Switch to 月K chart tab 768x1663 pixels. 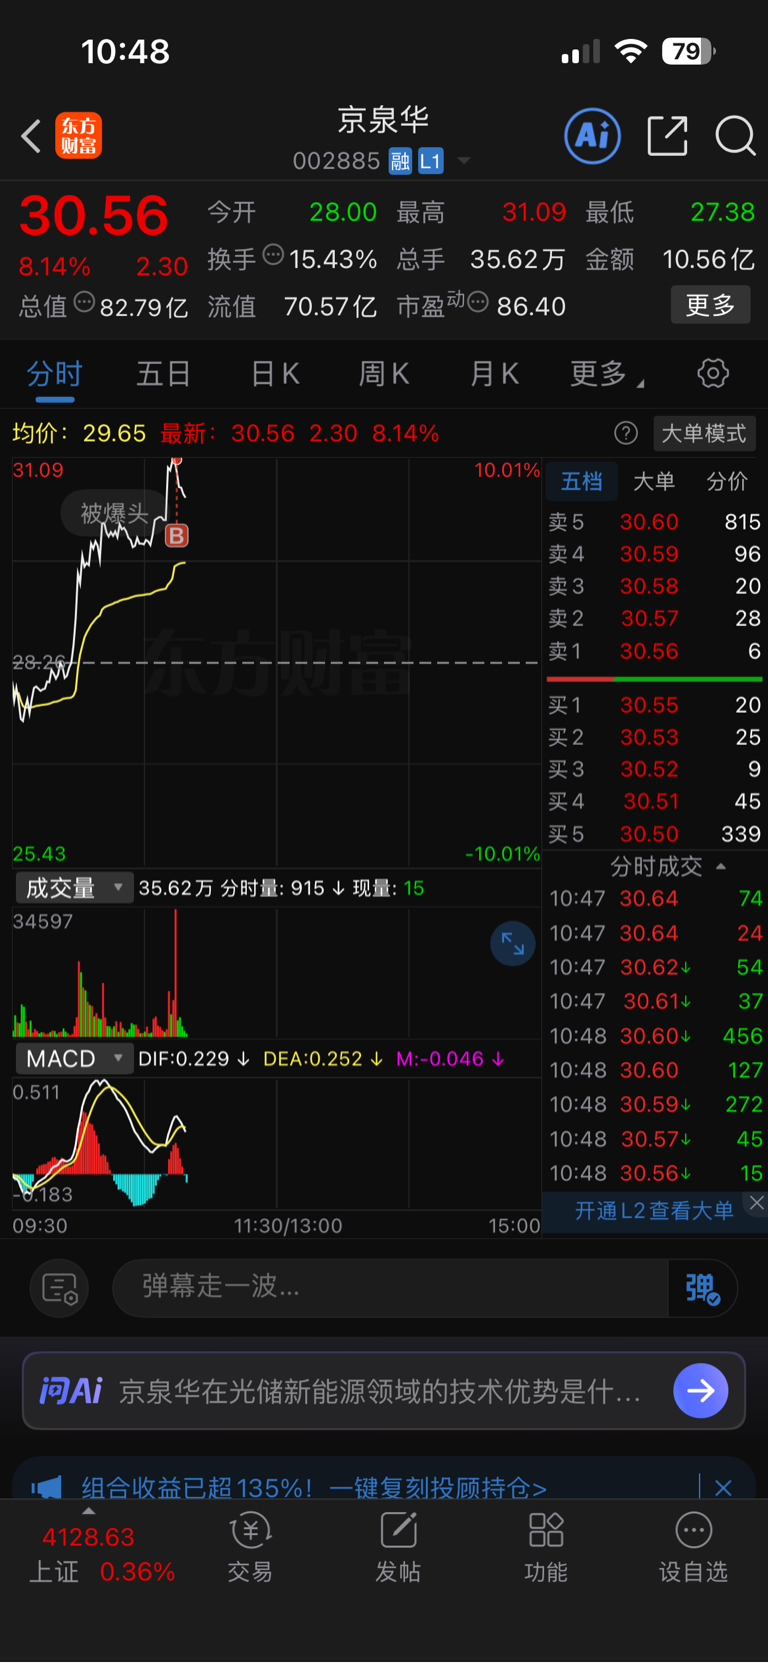(494, 374)
